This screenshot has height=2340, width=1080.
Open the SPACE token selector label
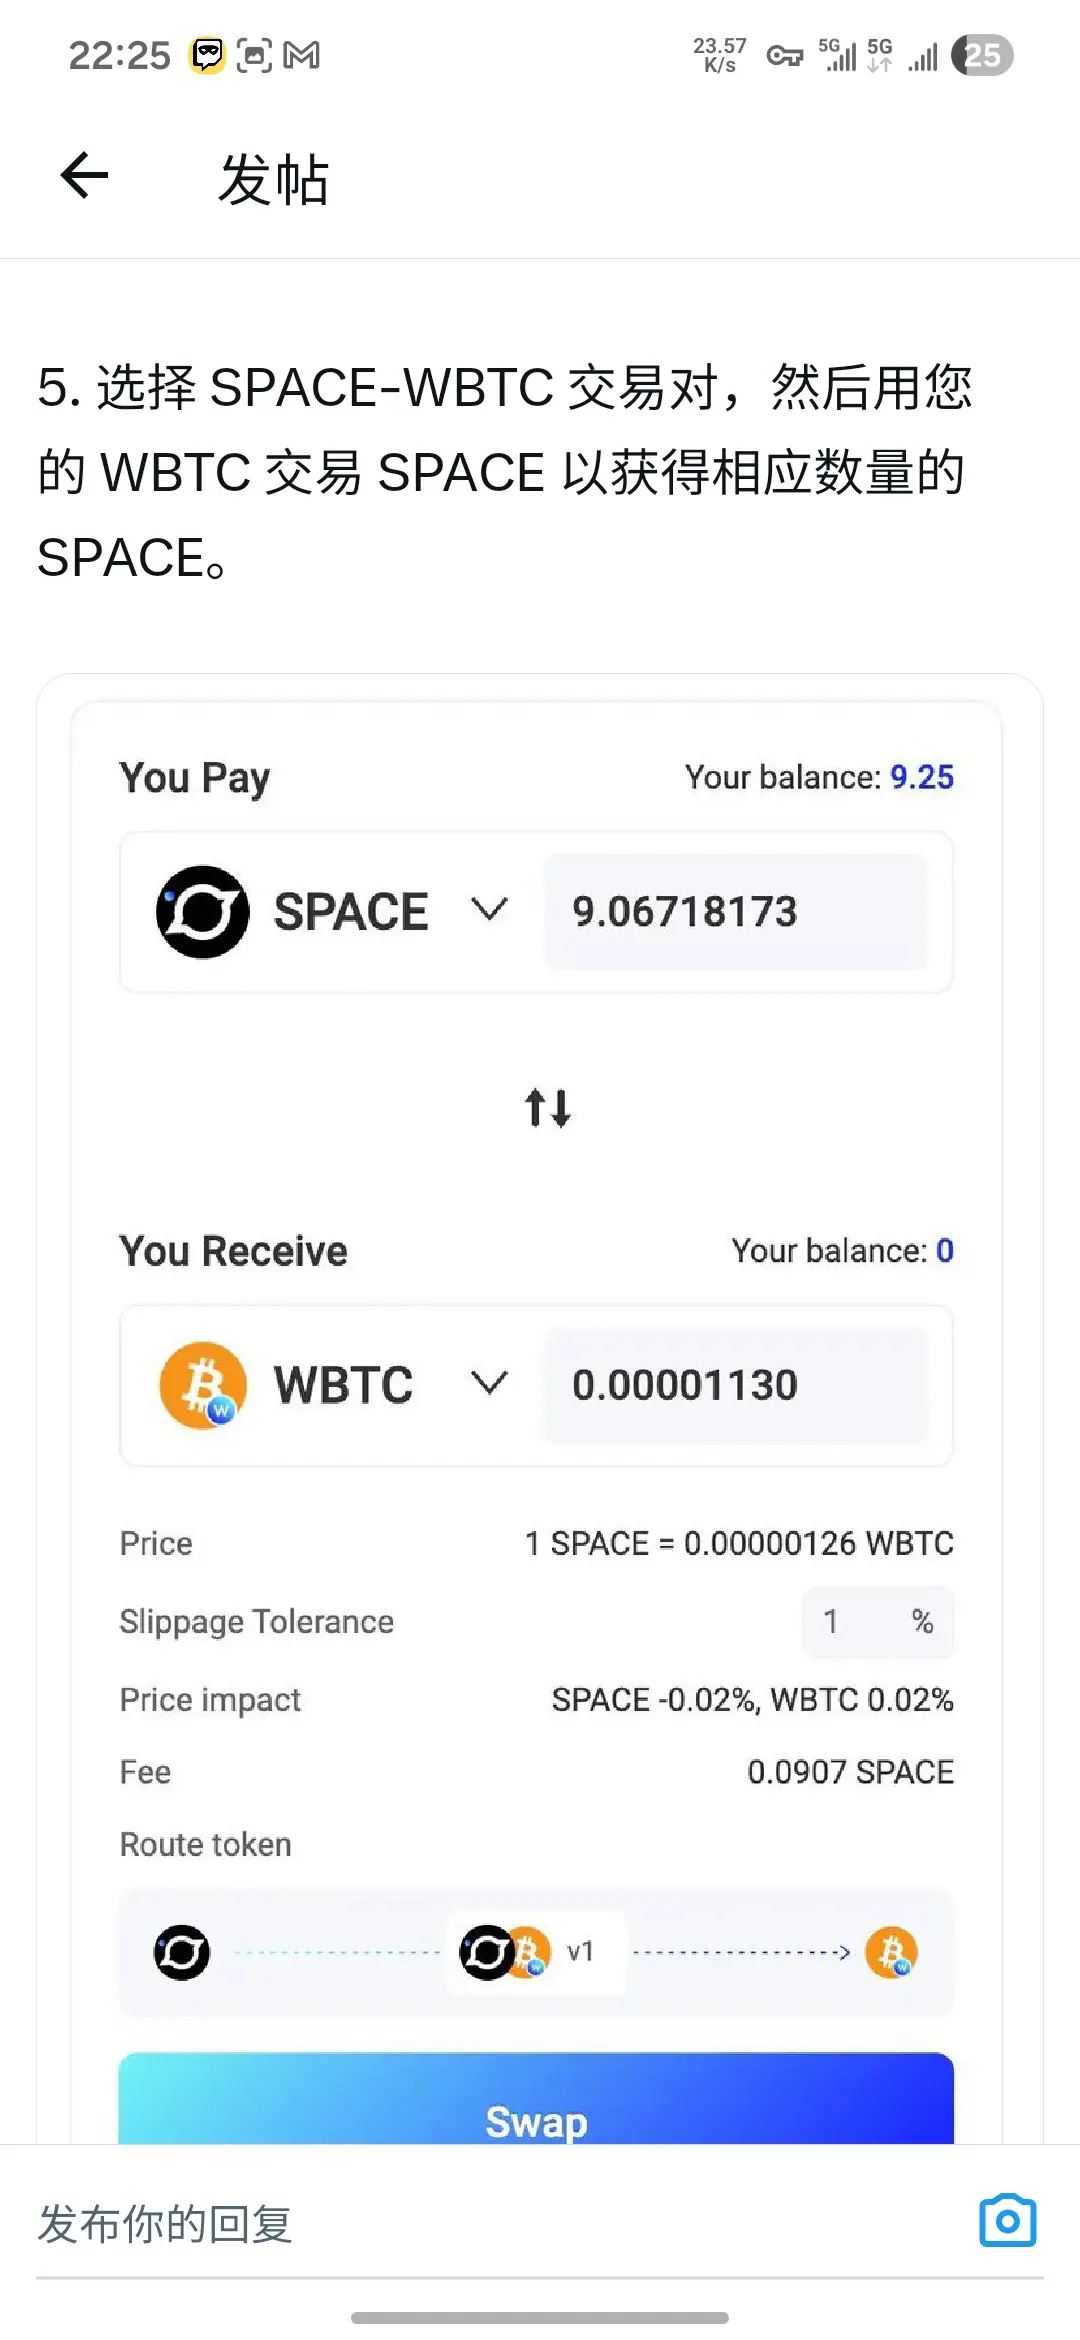coord(351,911)
